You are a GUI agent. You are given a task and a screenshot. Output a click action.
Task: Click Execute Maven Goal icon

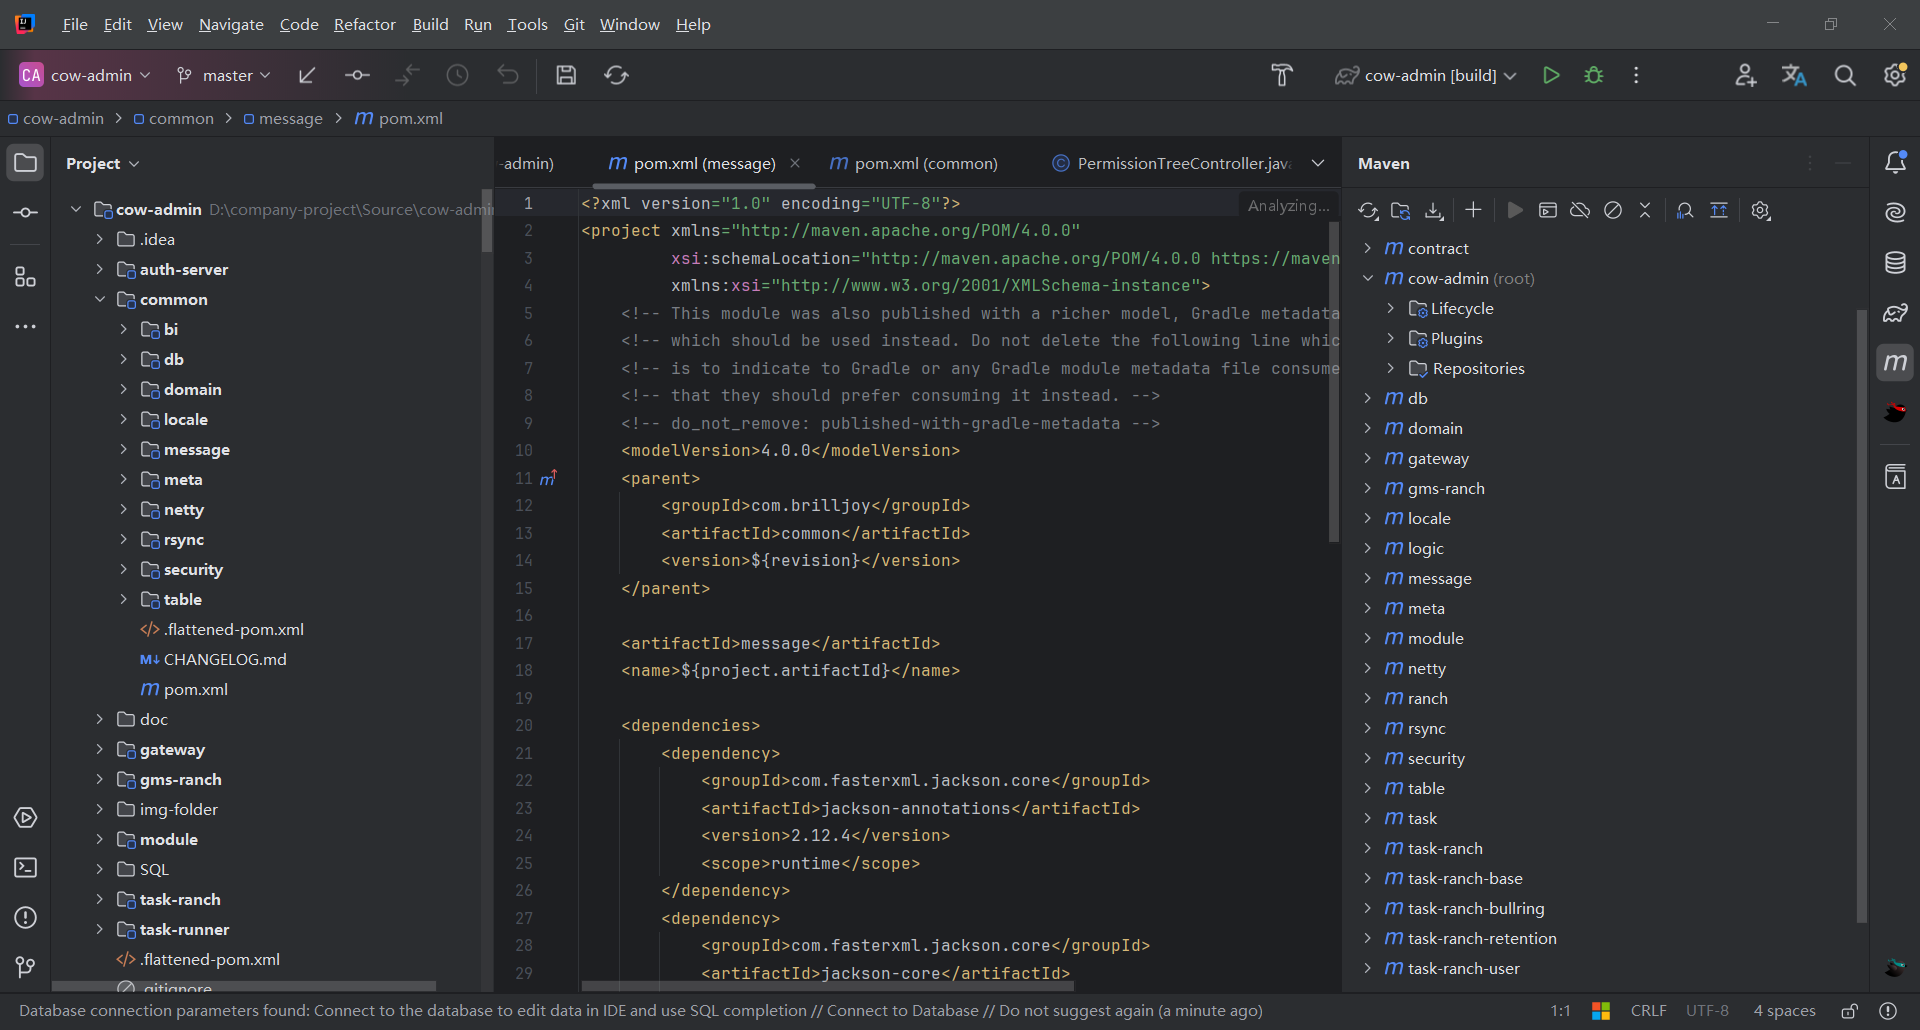click(1548, 211)
